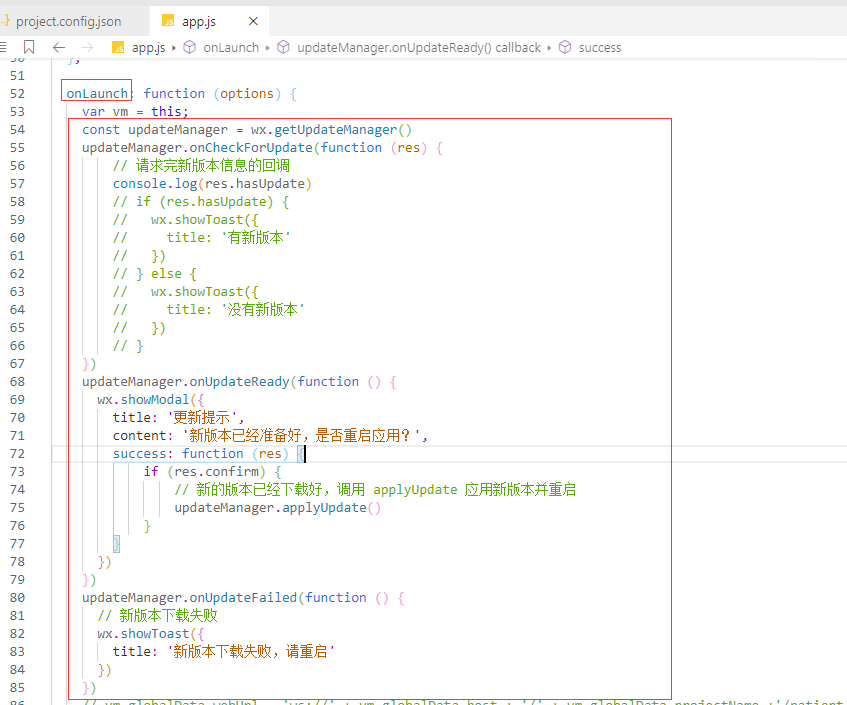Click 'onUpdateReady' method name

coord(239,382)
